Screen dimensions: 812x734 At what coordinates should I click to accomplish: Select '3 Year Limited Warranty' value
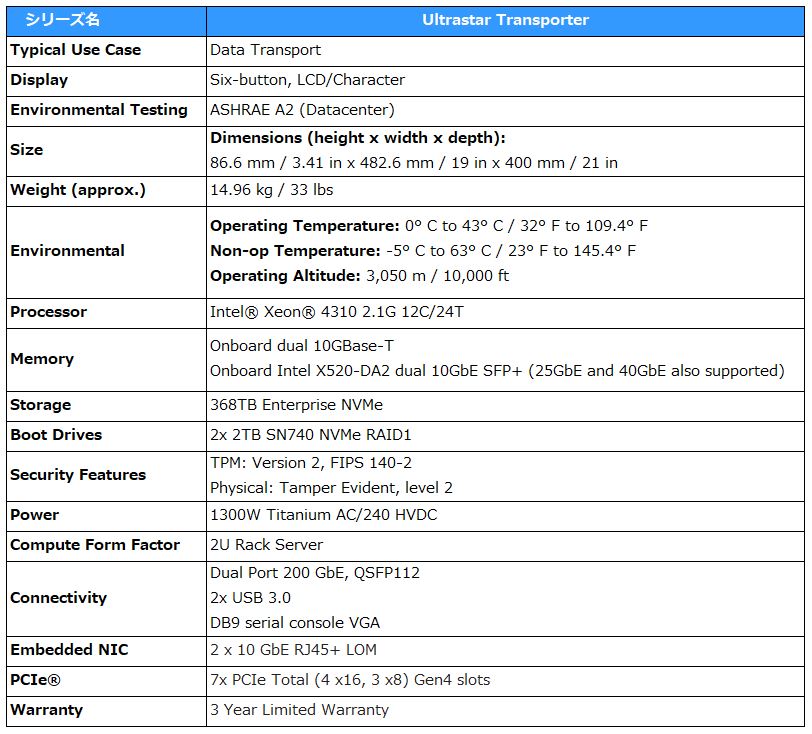coord(299,710)
